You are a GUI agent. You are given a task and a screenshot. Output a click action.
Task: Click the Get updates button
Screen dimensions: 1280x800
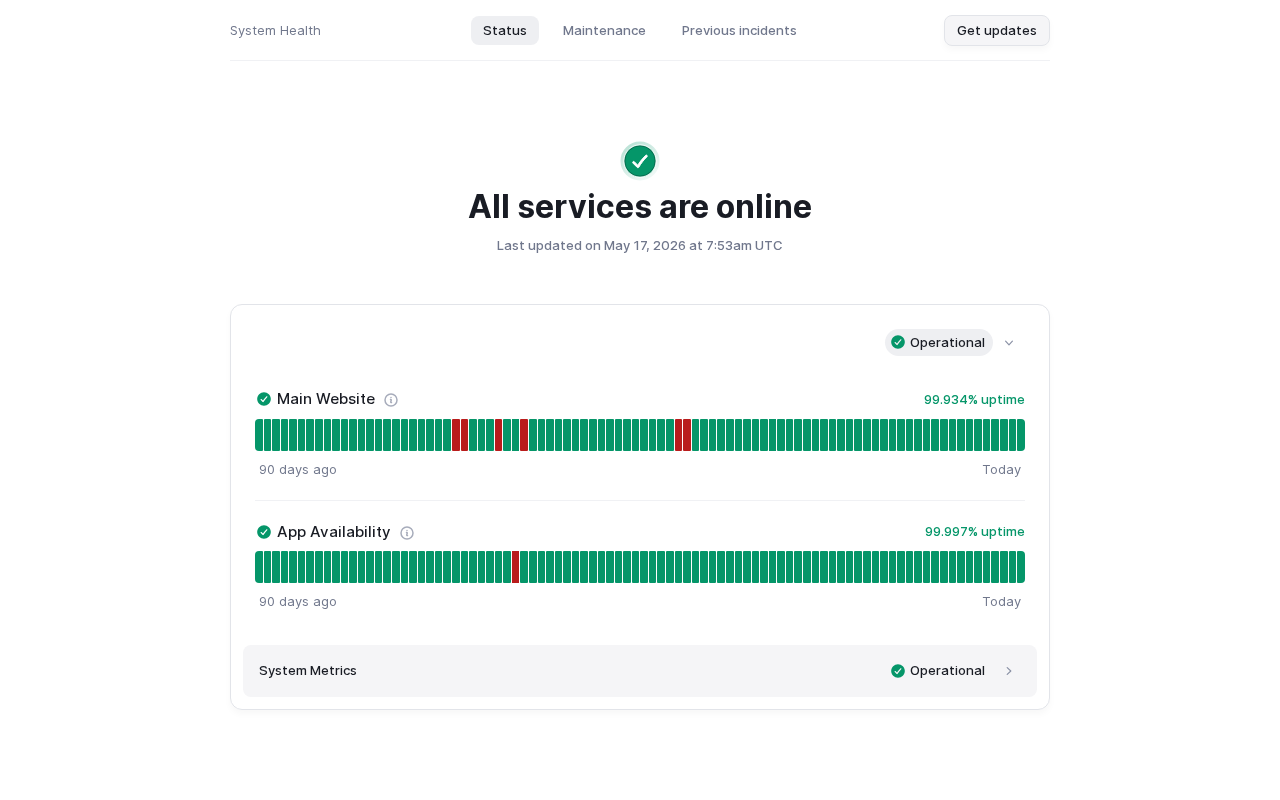[x=997, y=31]
